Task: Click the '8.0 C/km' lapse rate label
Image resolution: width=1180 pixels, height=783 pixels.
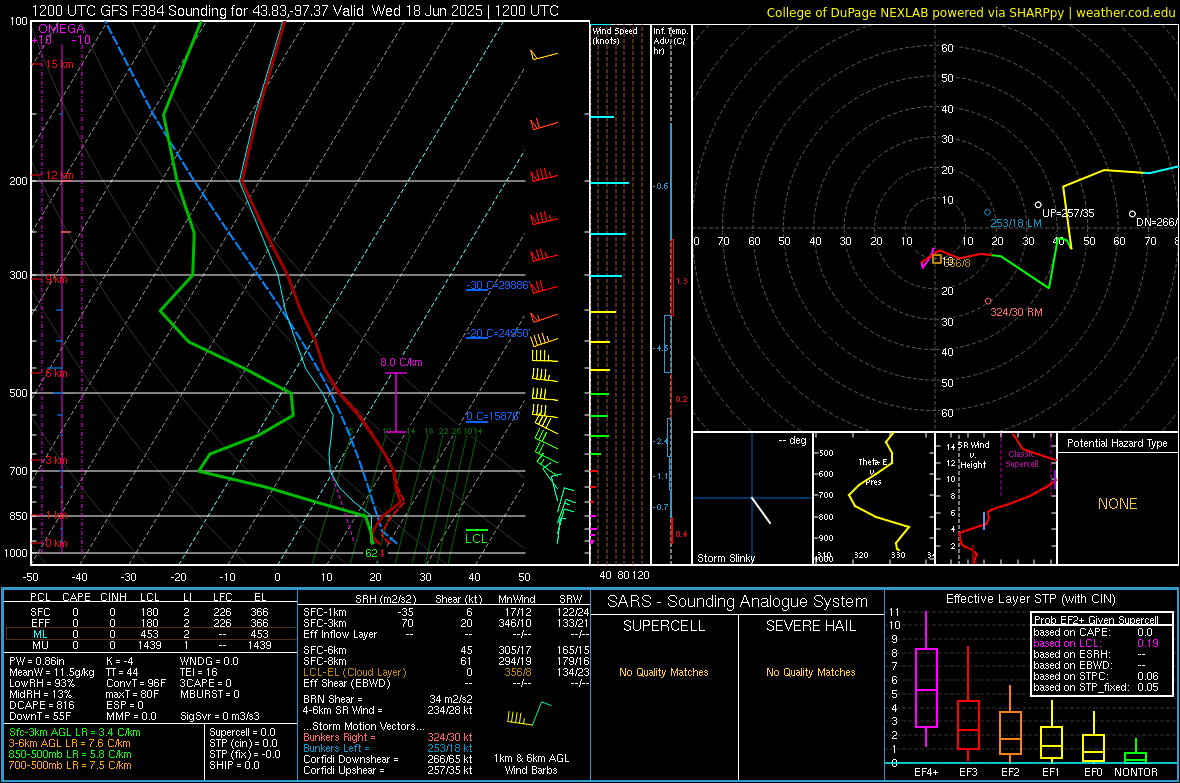Action: point(401,362)
